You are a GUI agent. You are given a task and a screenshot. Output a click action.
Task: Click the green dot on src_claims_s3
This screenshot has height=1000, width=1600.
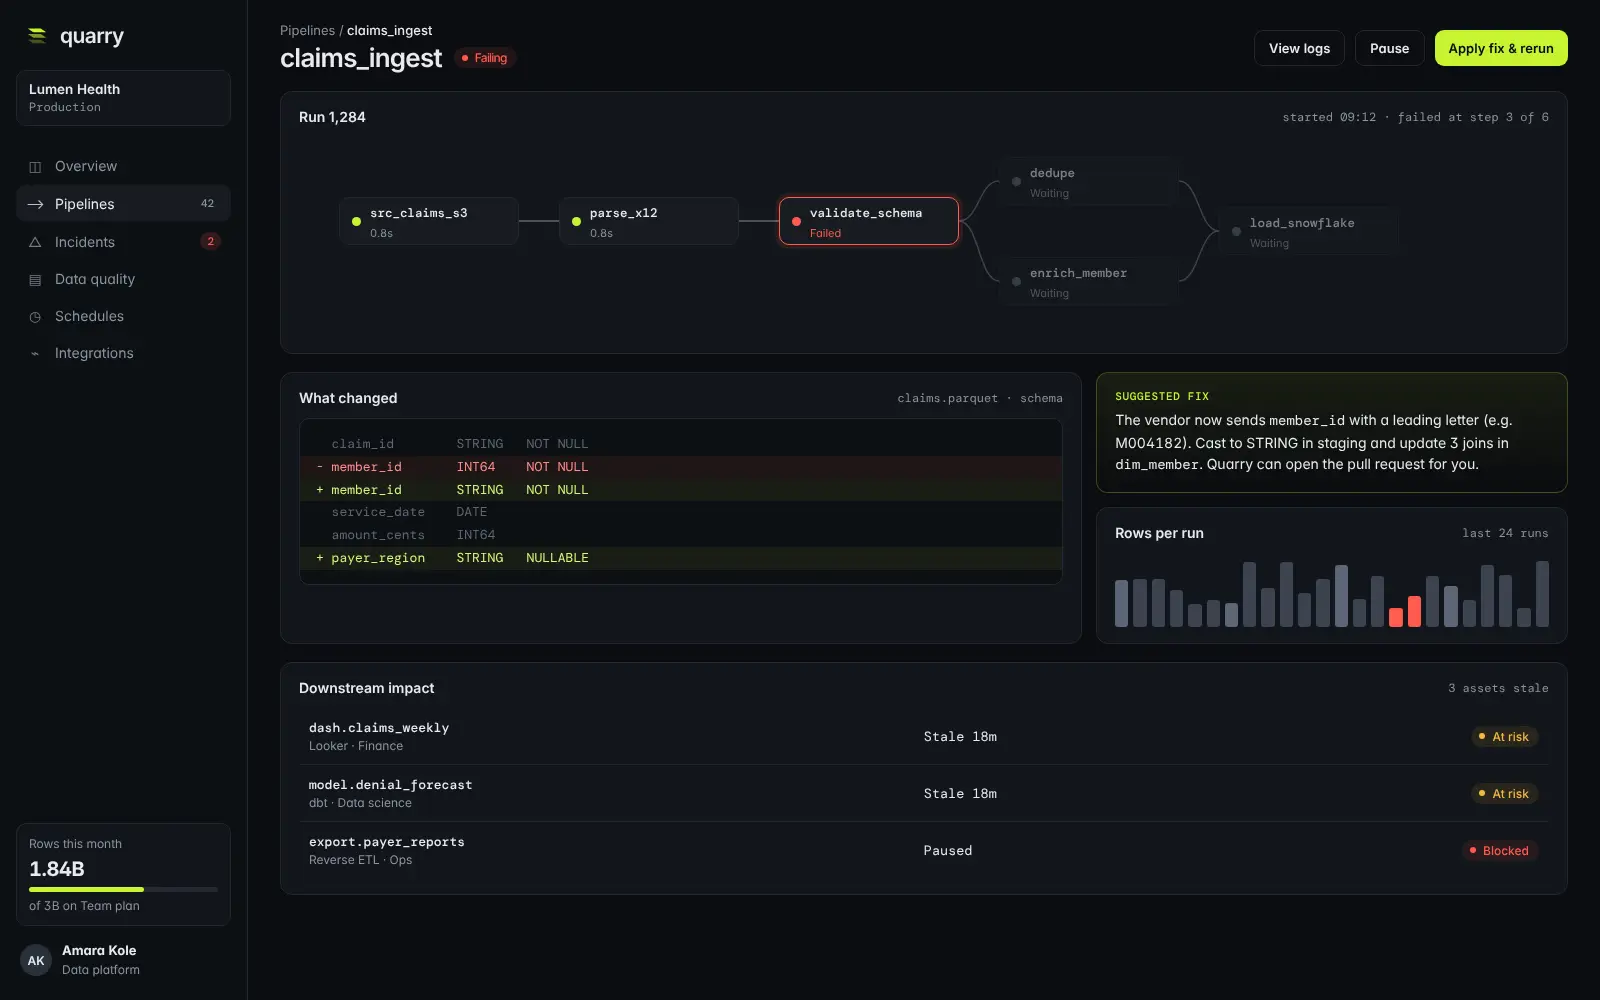pos(356,221)
